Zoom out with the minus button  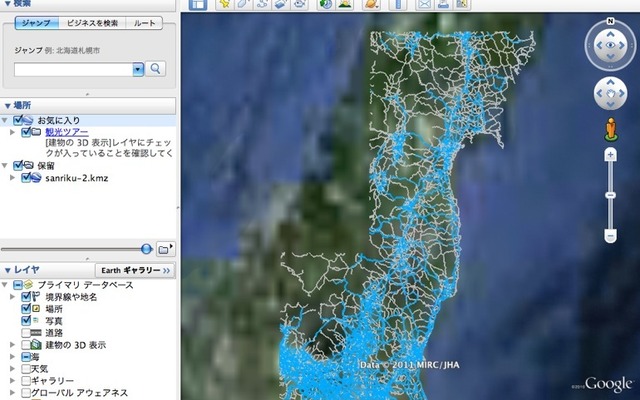[x=611, y=236]
